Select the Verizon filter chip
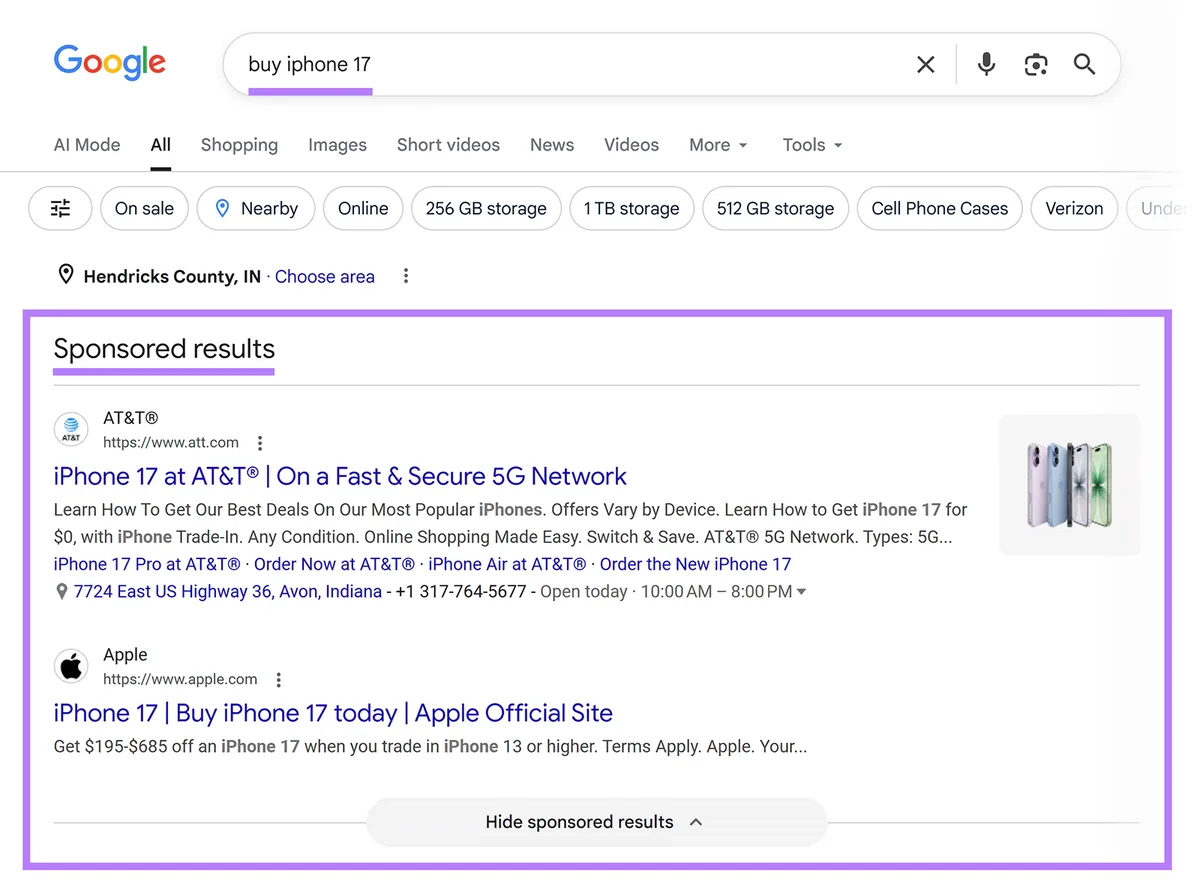This screenshot has height=880, width=1200. click(x=1074, y=209)
